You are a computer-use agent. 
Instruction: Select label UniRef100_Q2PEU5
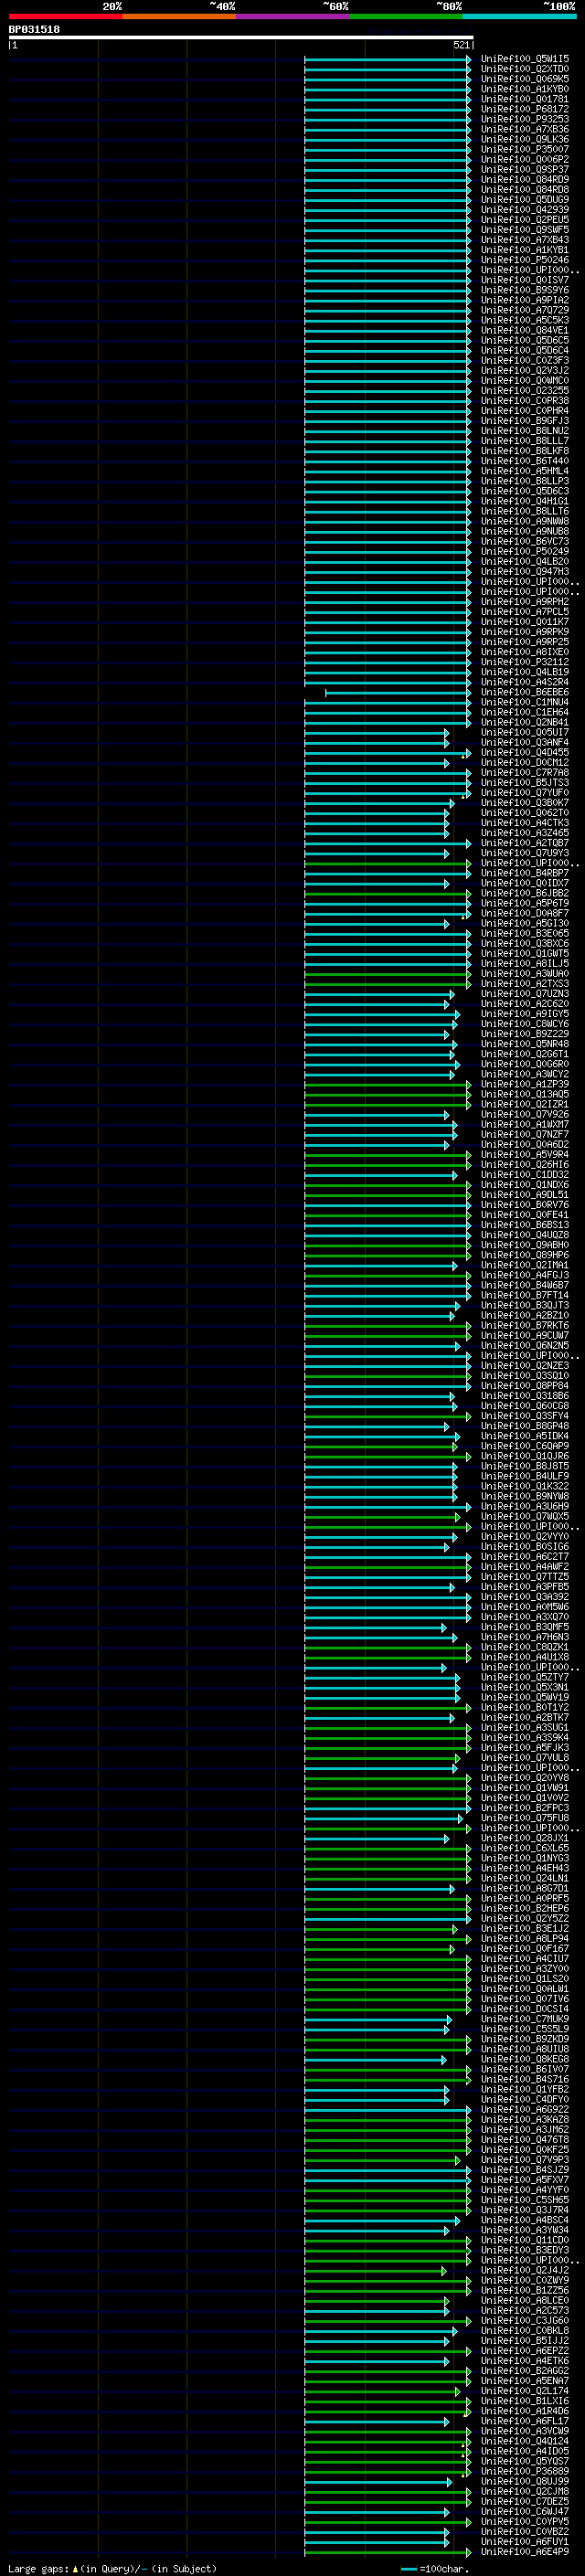(525, 220)
